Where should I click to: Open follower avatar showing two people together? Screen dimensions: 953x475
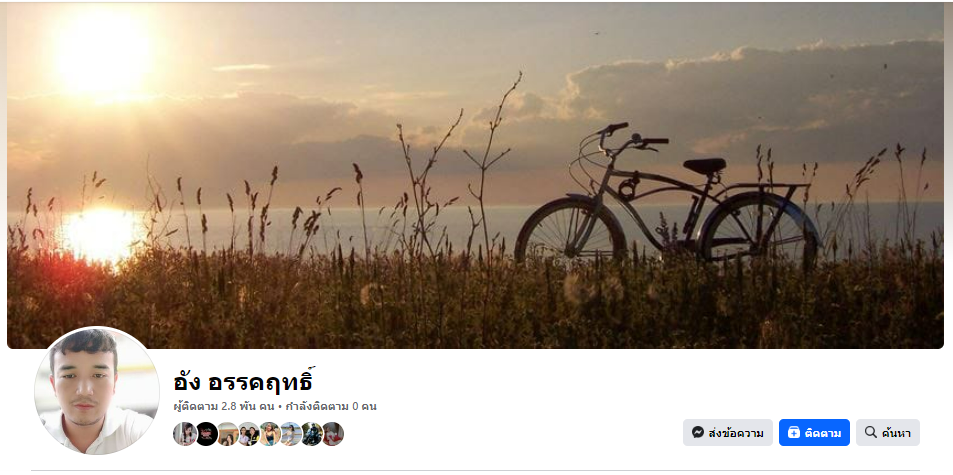click(x=249, y=434)
